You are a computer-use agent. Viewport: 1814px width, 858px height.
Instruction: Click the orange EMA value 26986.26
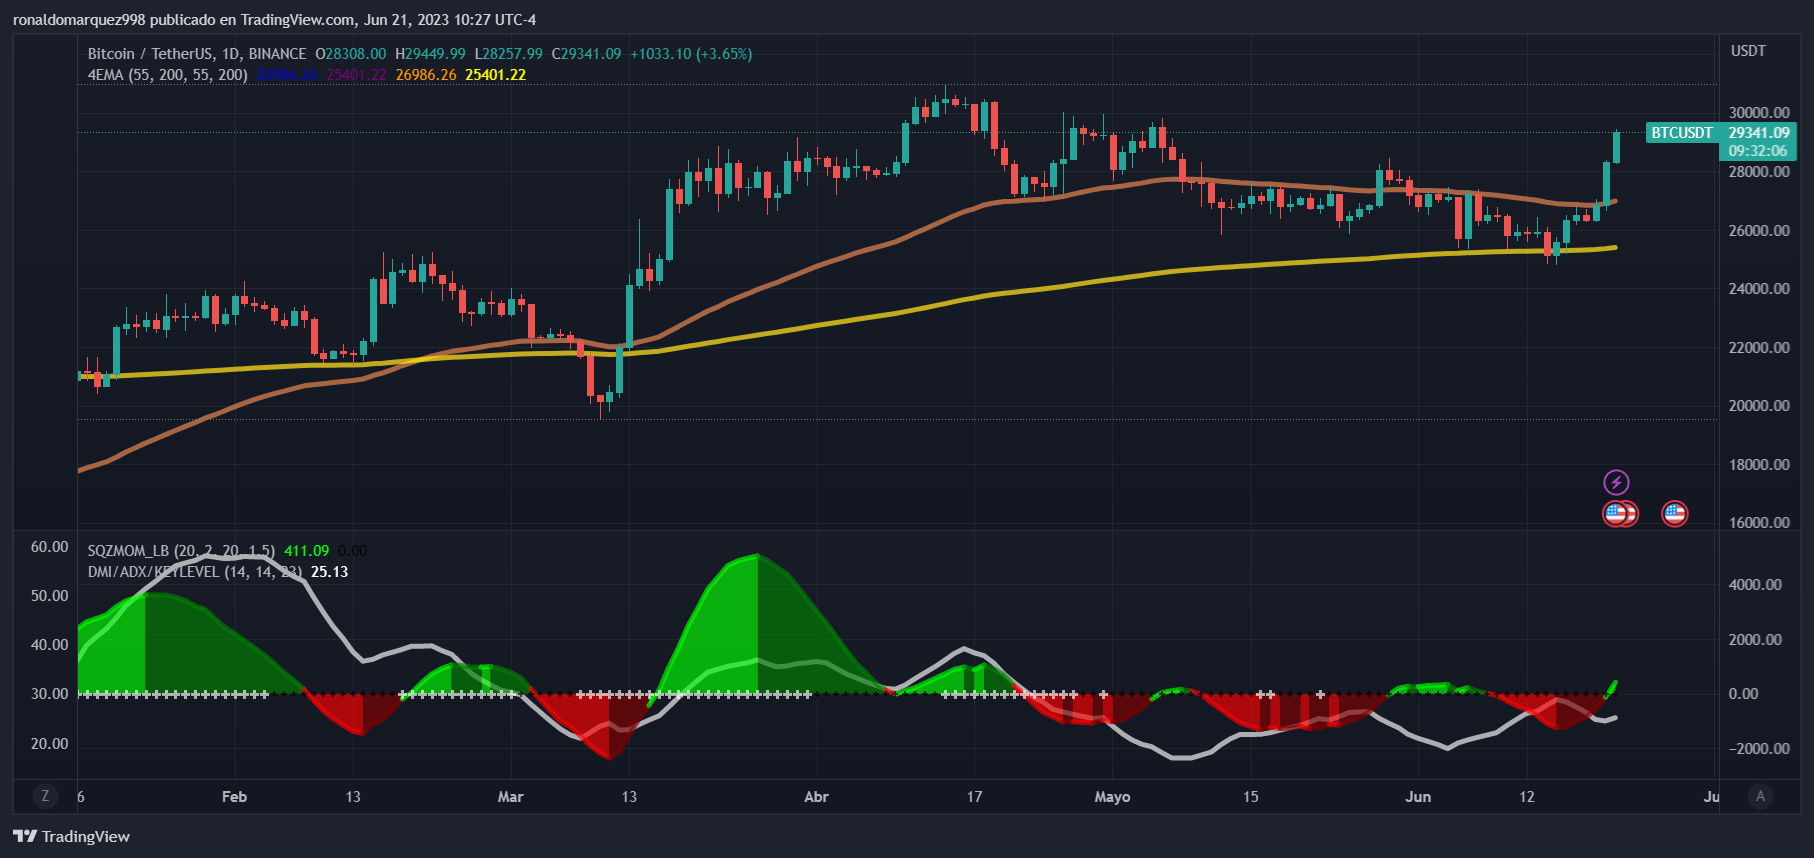[426, 75]
